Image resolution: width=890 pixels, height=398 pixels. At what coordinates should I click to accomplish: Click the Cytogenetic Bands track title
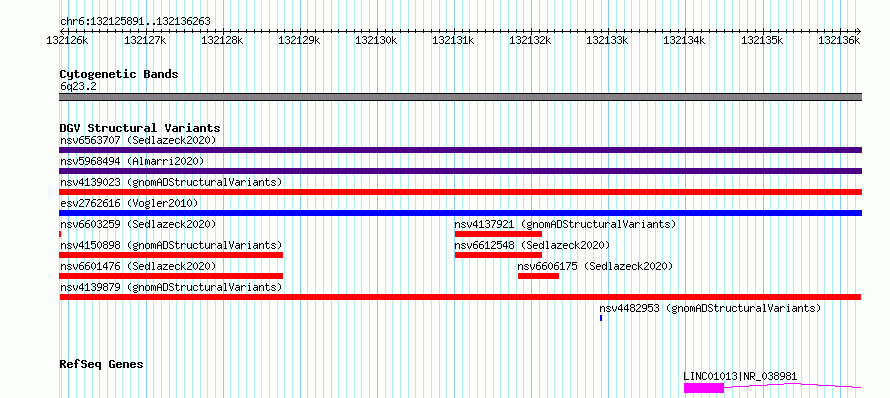pos(119,74)
